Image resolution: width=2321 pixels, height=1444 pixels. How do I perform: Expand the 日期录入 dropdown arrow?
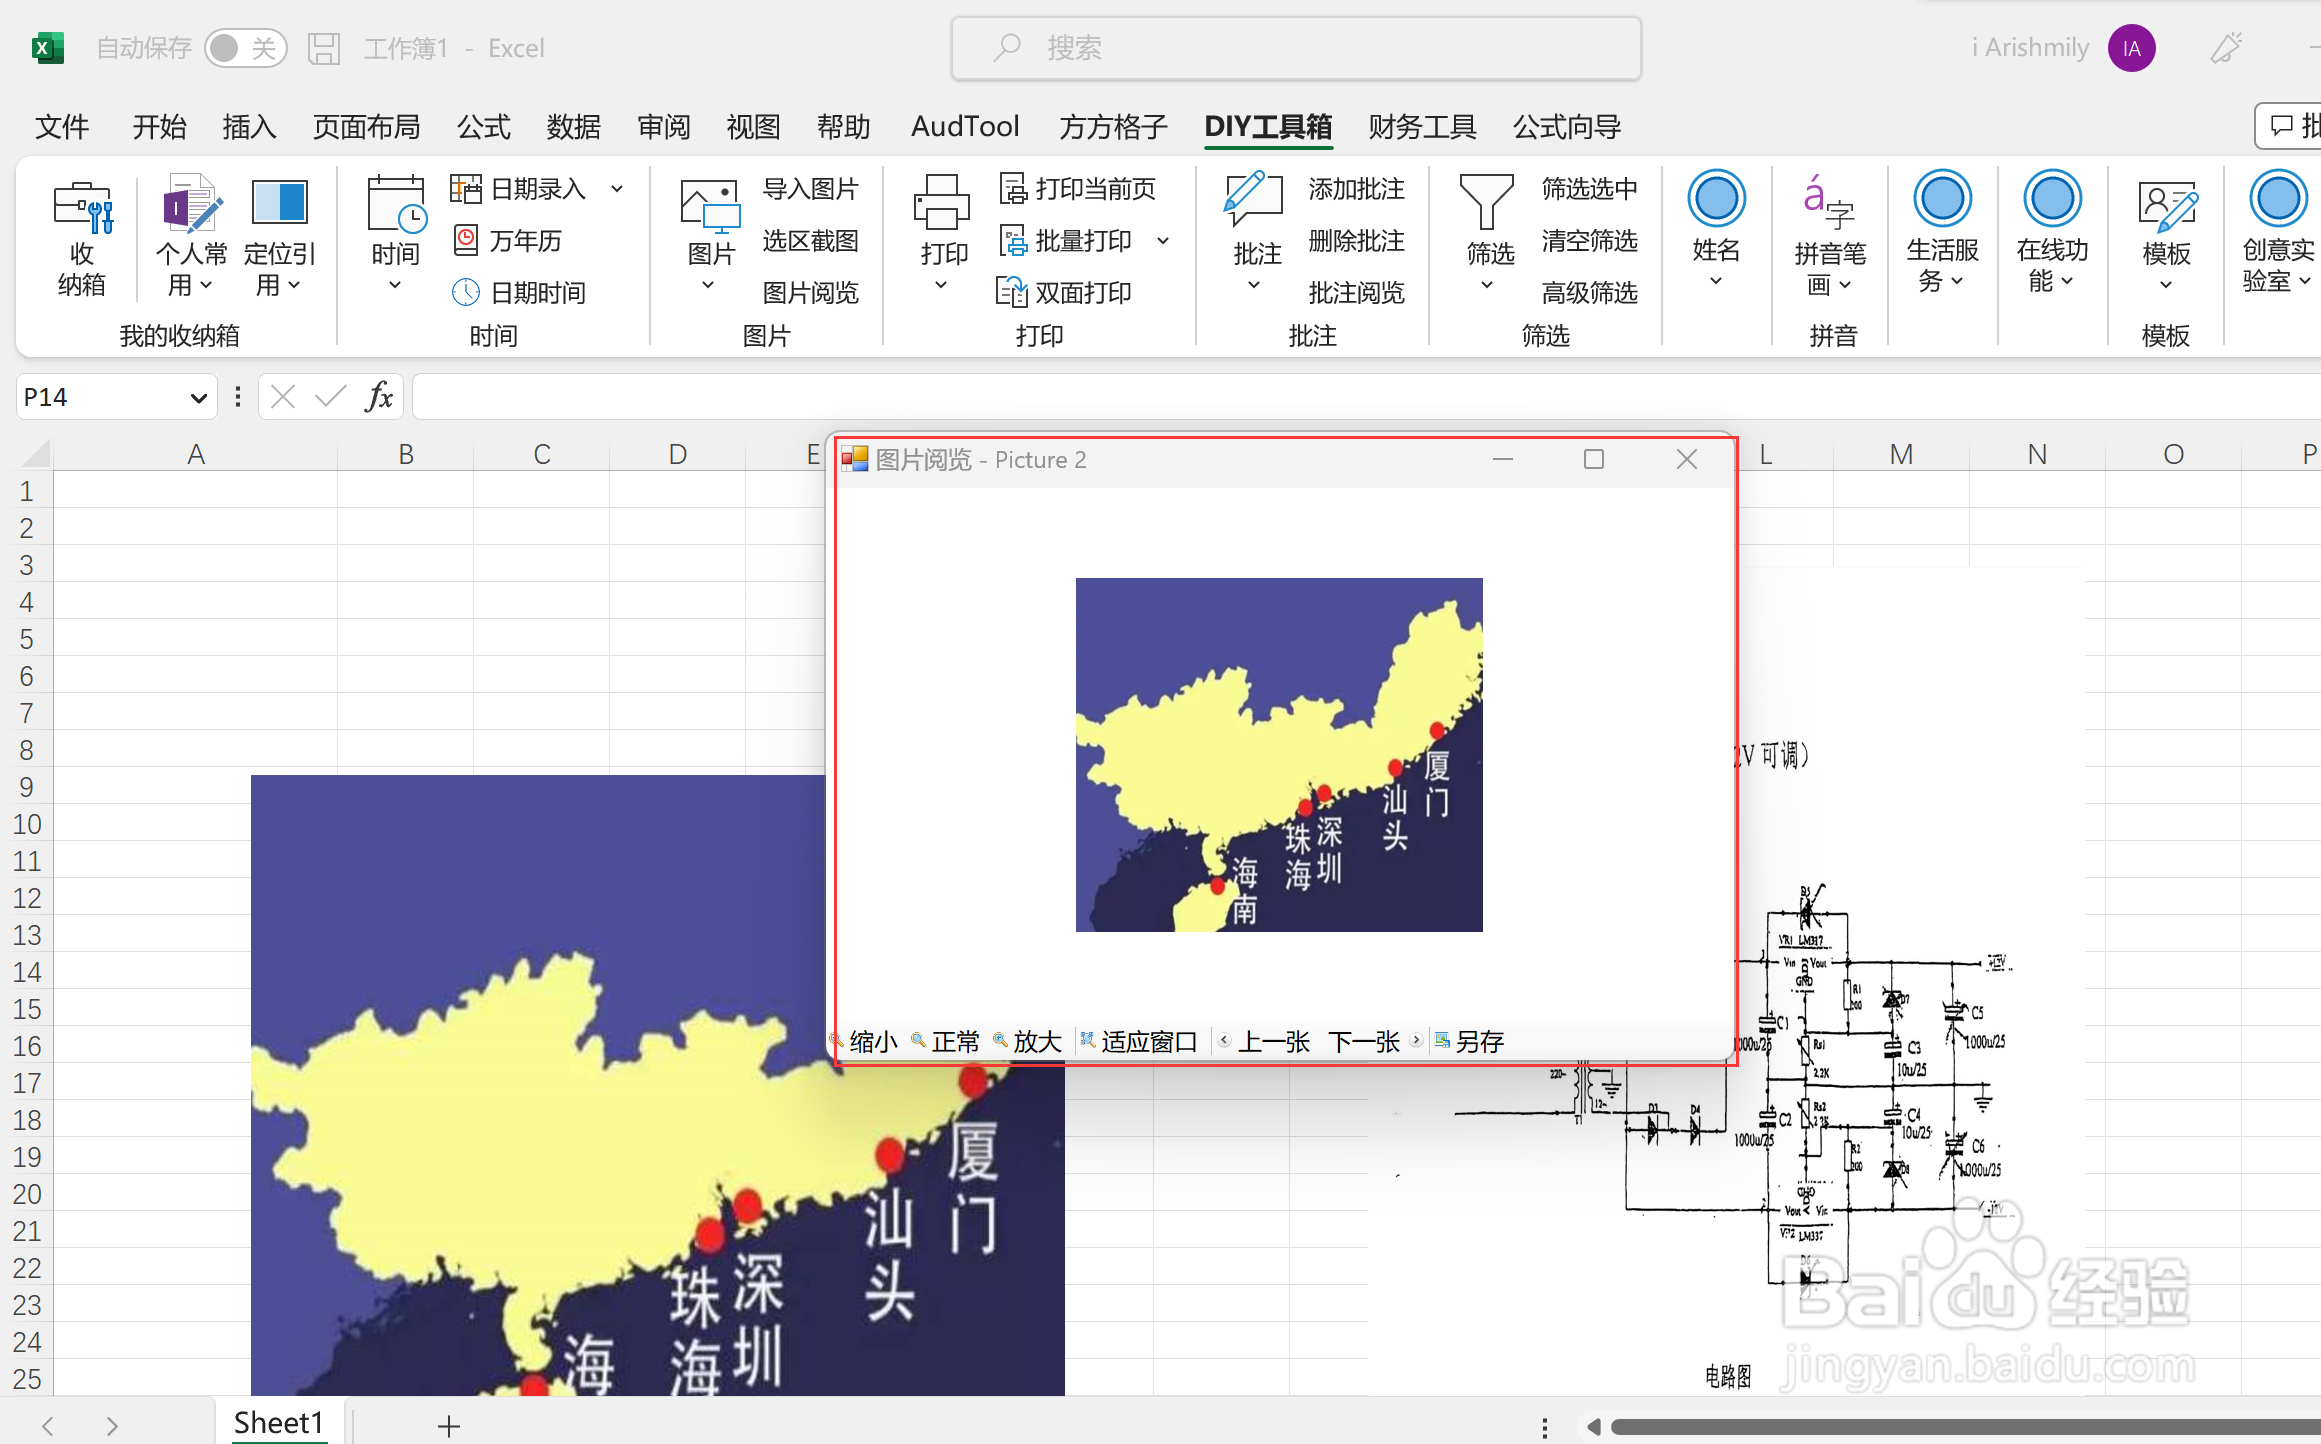tap(618, 188)
